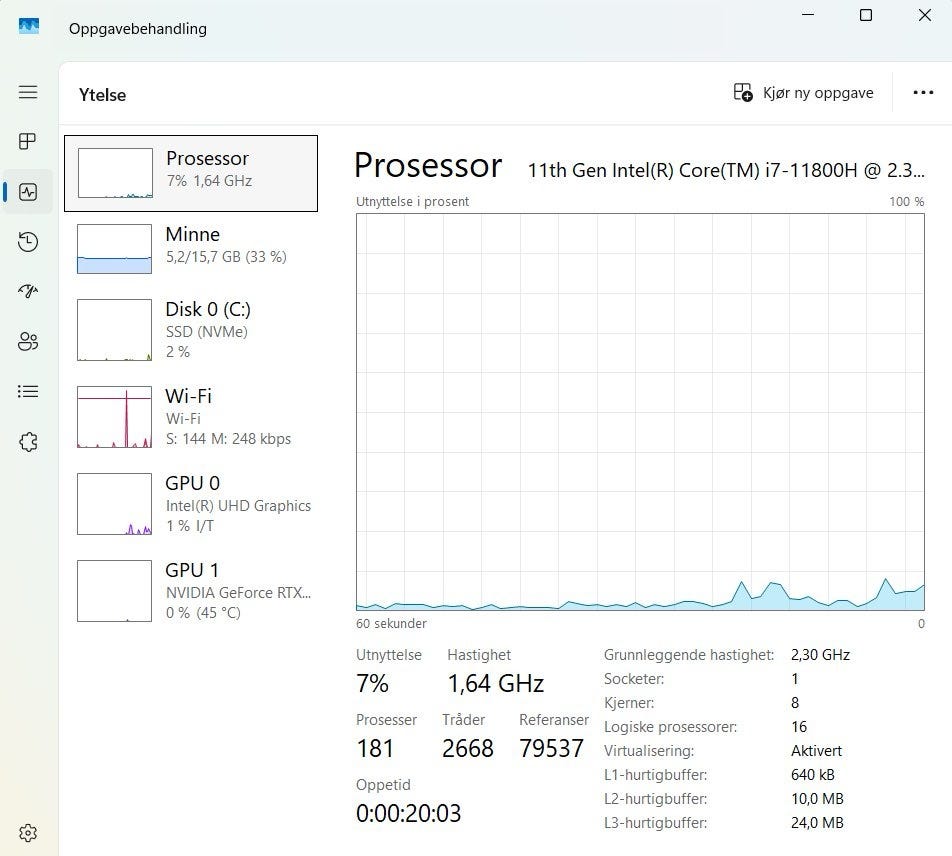Click L1-hurtigbuffer value 640 kB
This screenshot has width=952, height=856.
tap(813, 775)
